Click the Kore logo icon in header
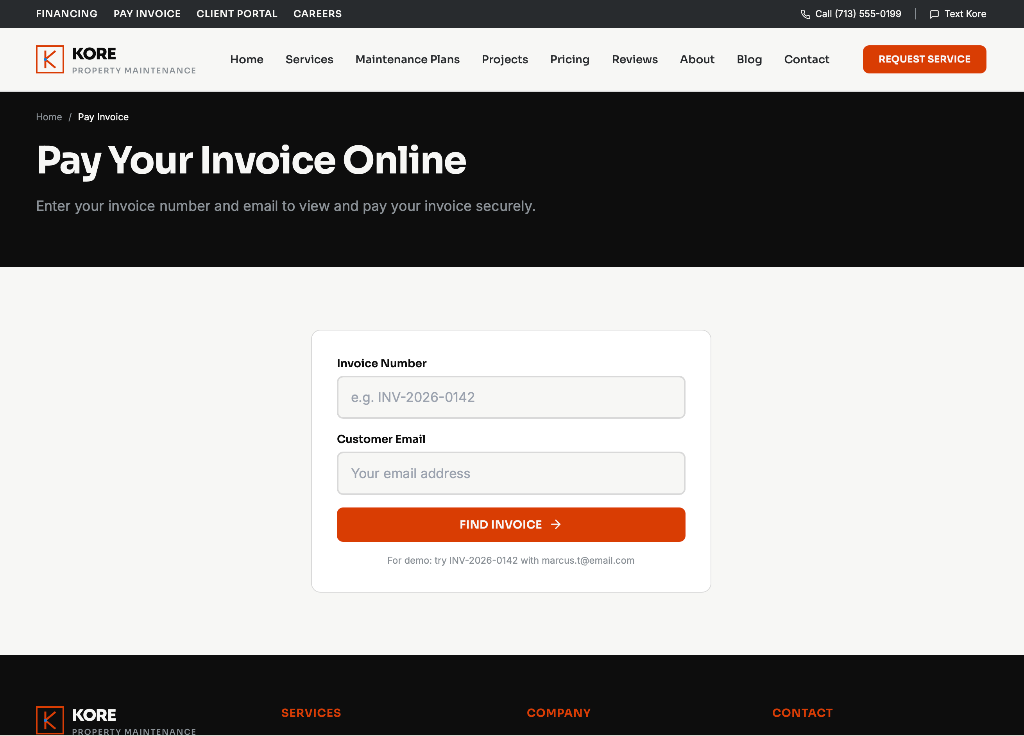This screenshot has height=736, width=1024. pos(50,59)
